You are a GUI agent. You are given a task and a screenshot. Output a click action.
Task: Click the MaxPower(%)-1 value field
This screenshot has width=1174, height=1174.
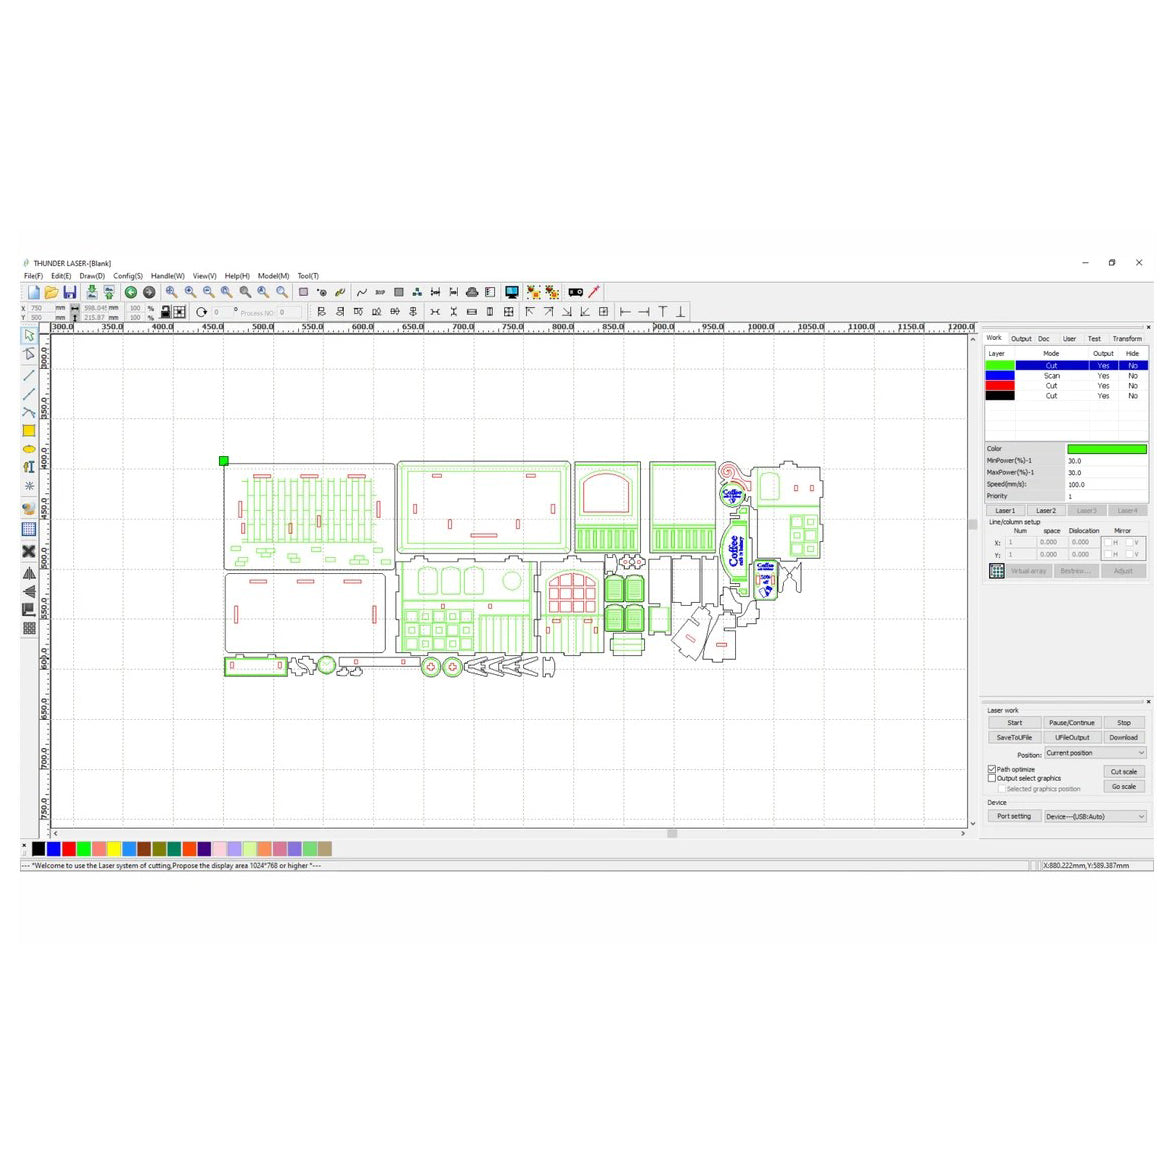1106,472
